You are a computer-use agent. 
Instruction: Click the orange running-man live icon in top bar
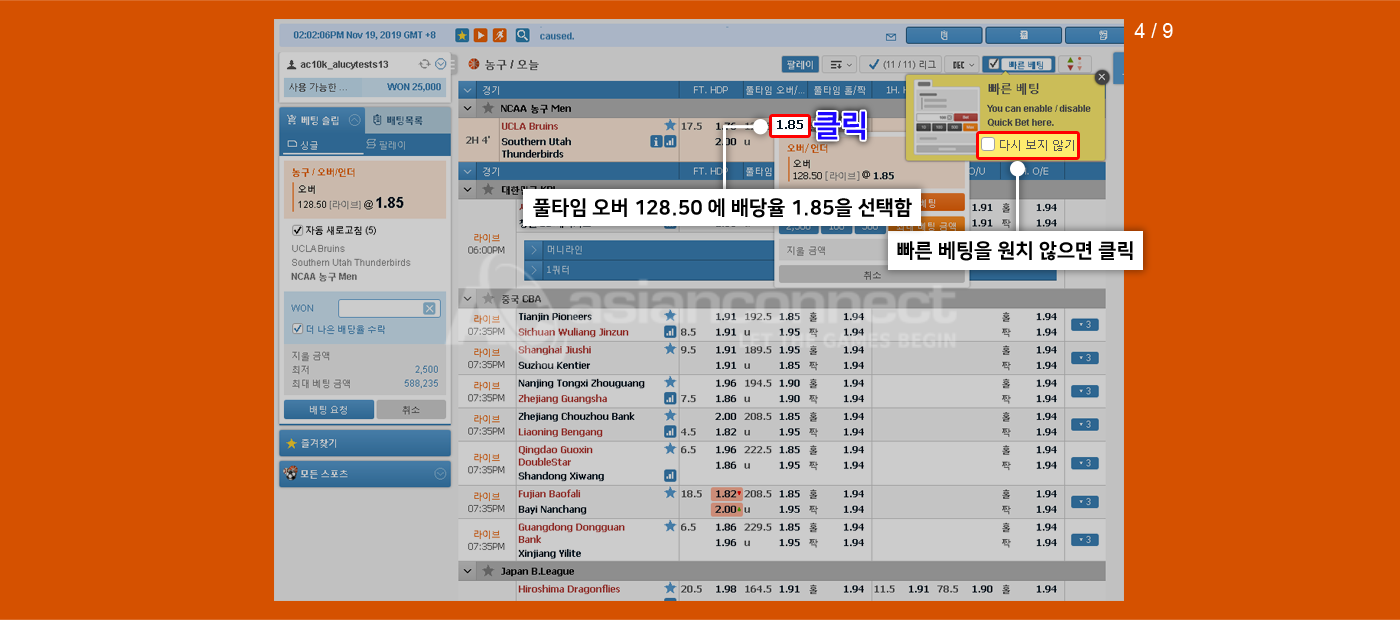click(x=500, y=35)
